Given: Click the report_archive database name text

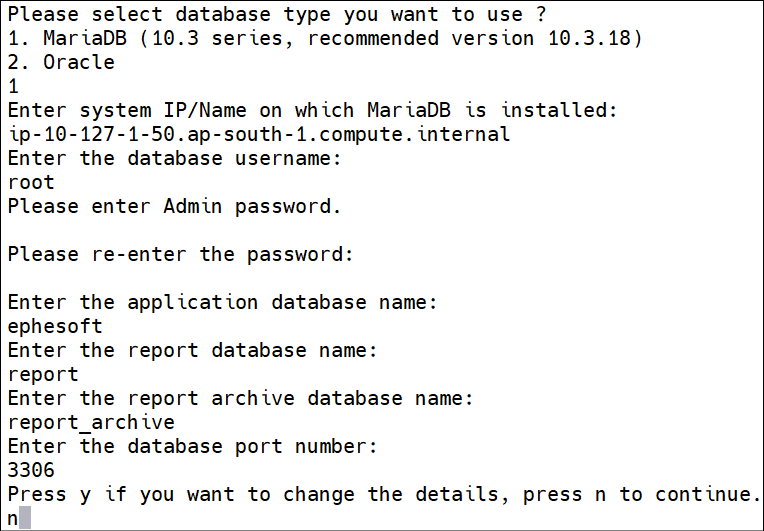Looking at the screenshot, I should click(x=91, y=422).
